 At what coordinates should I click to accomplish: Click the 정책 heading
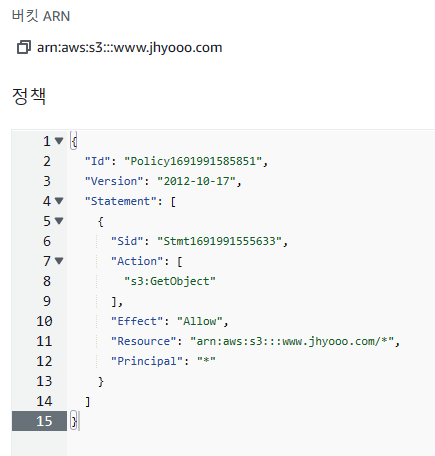point(29,96)
